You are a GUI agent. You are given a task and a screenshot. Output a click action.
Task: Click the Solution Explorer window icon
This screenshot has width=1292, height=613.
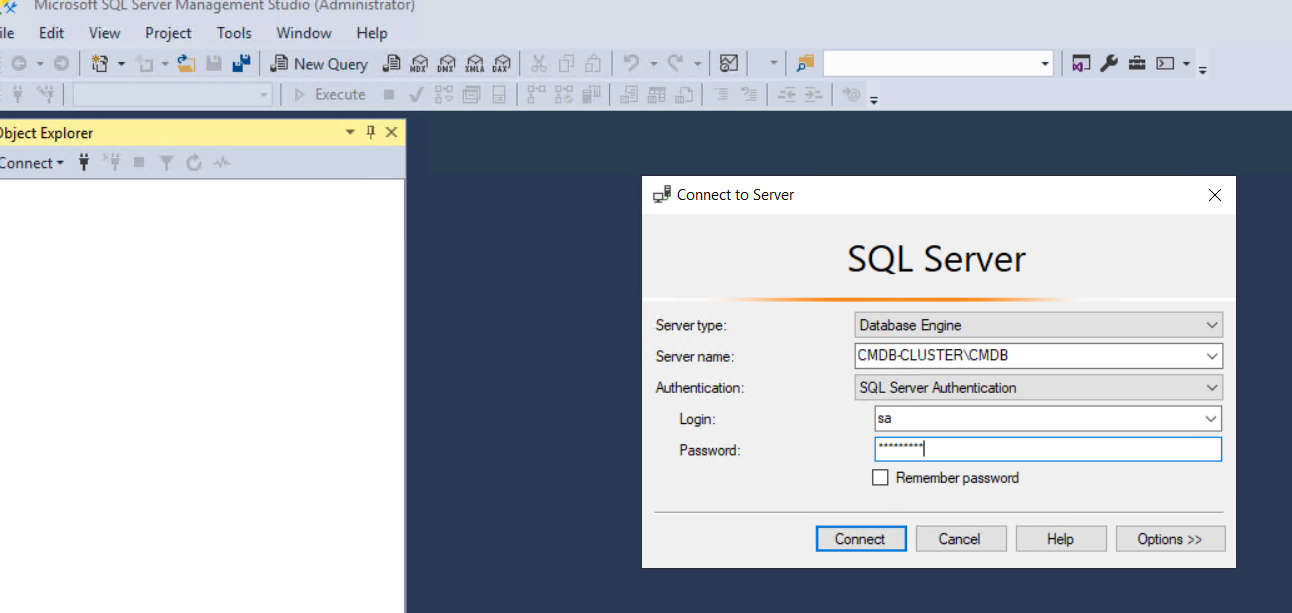(1080, 64)
